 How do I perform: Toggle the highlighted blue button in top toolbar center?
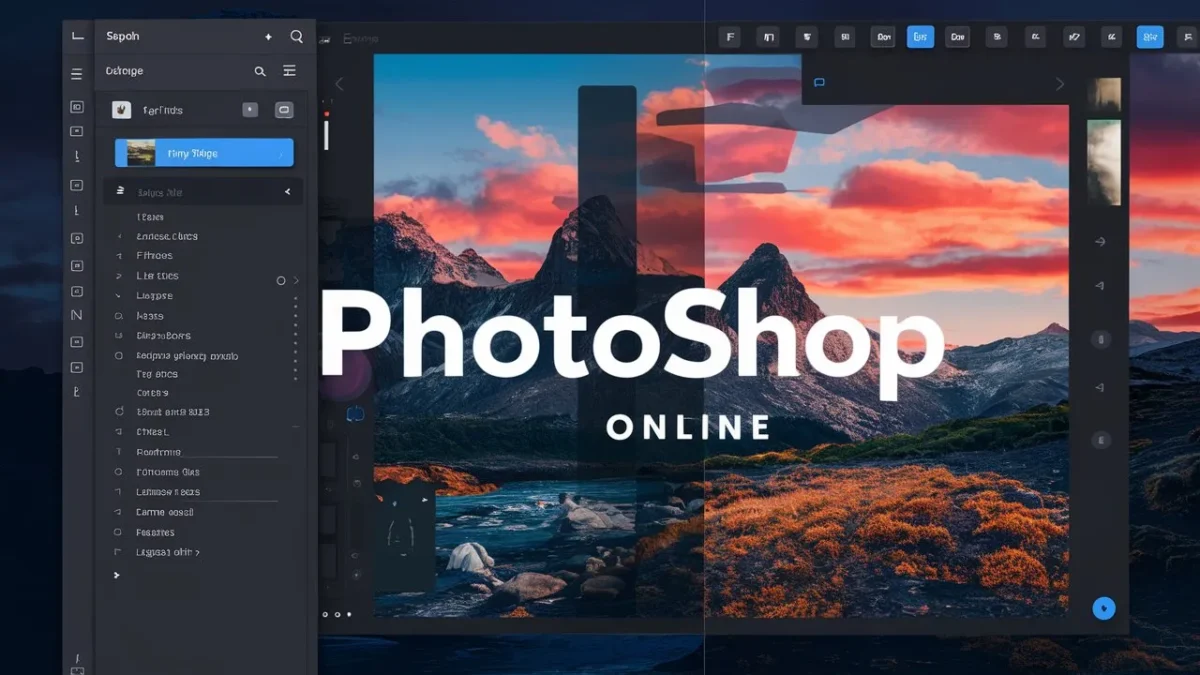[x=920, y=38]
